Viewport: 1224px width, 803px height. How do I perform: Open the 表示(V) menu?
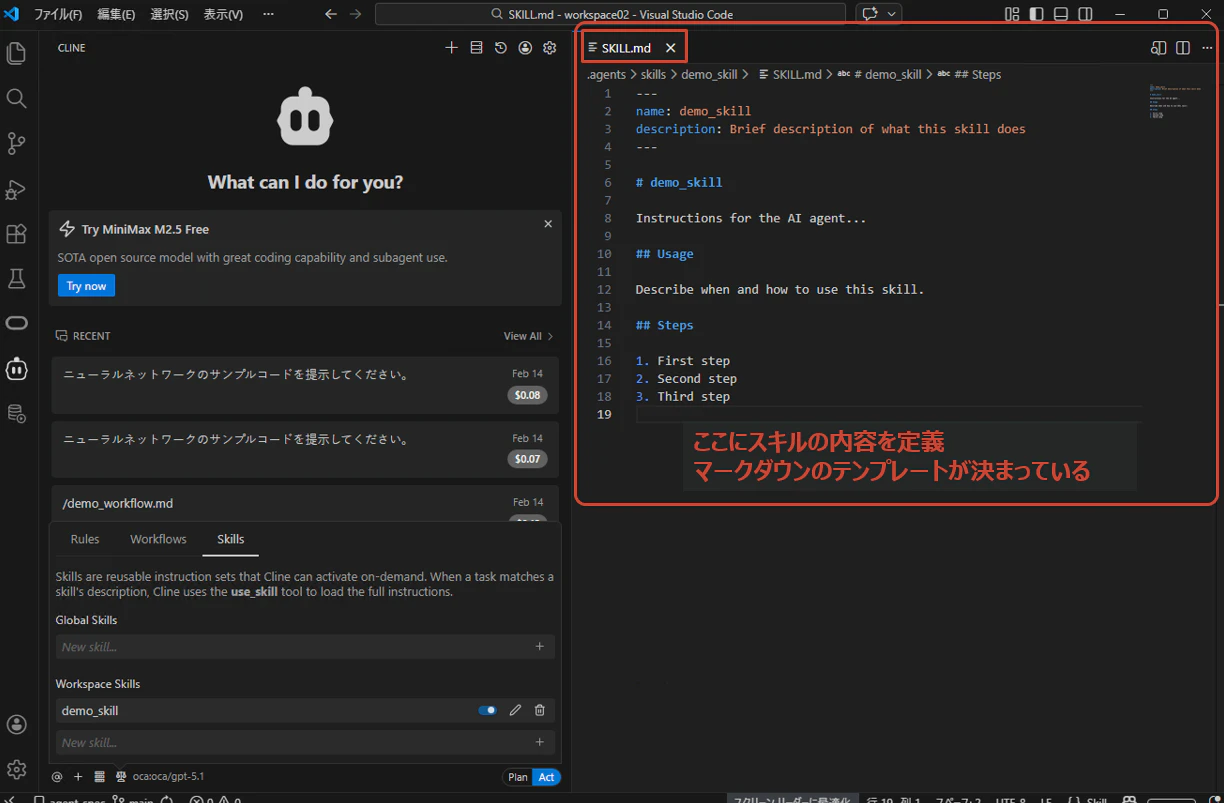click(x=223, y=15)
